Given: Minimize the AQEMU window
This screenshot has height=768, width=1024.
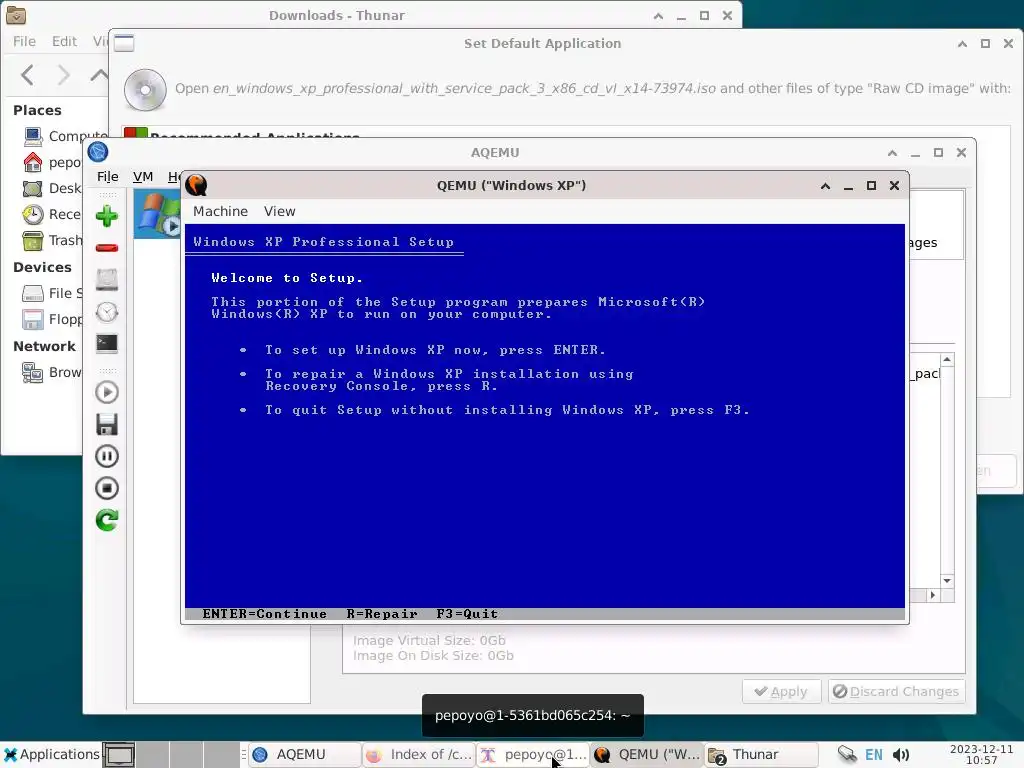Looking at the screenshot, I should point(916,153).
